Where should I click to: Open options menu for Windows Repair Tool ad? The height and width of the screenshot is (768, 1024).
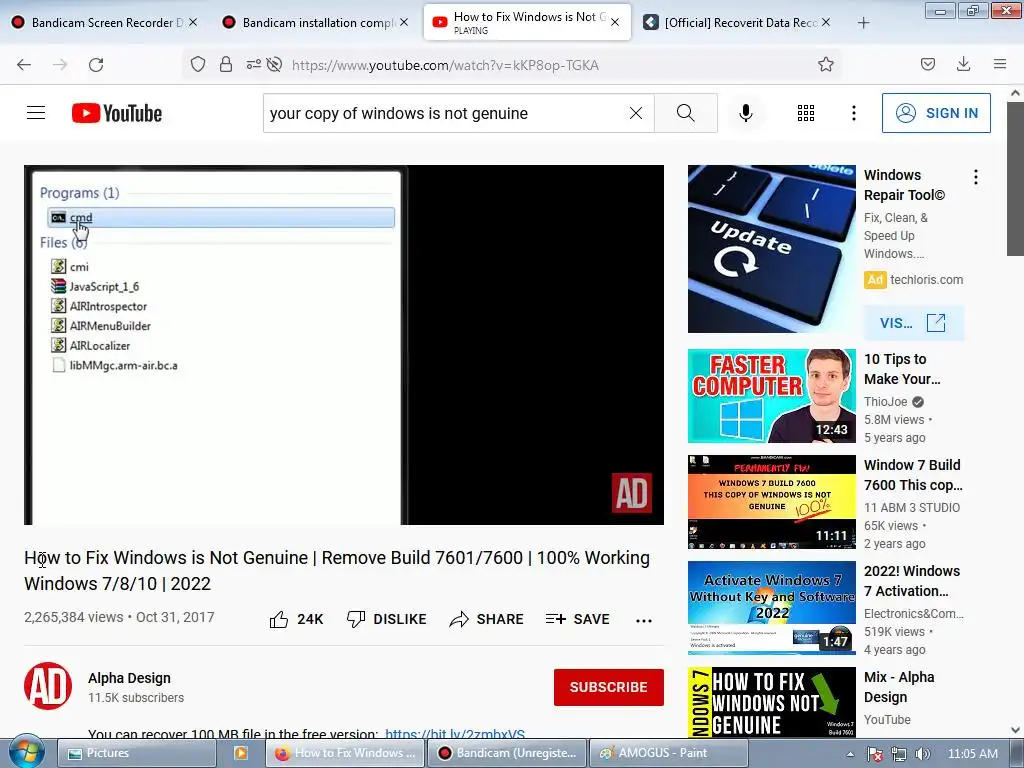pyautogui.click(x=976, y=177)
